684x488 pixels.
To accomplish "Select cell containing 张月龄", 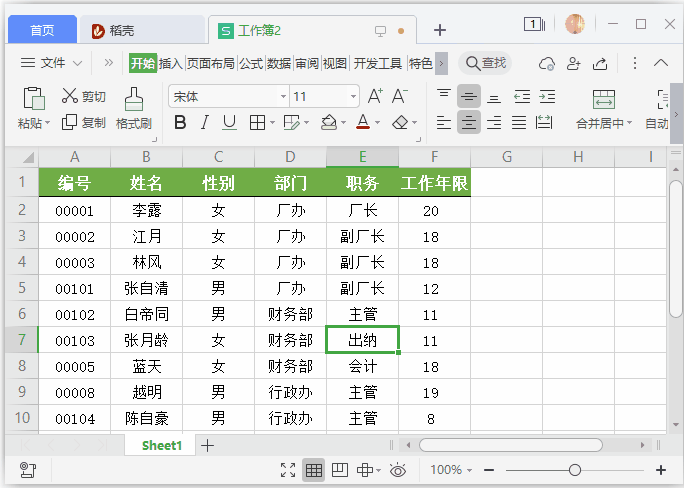I will pos(147,340).
